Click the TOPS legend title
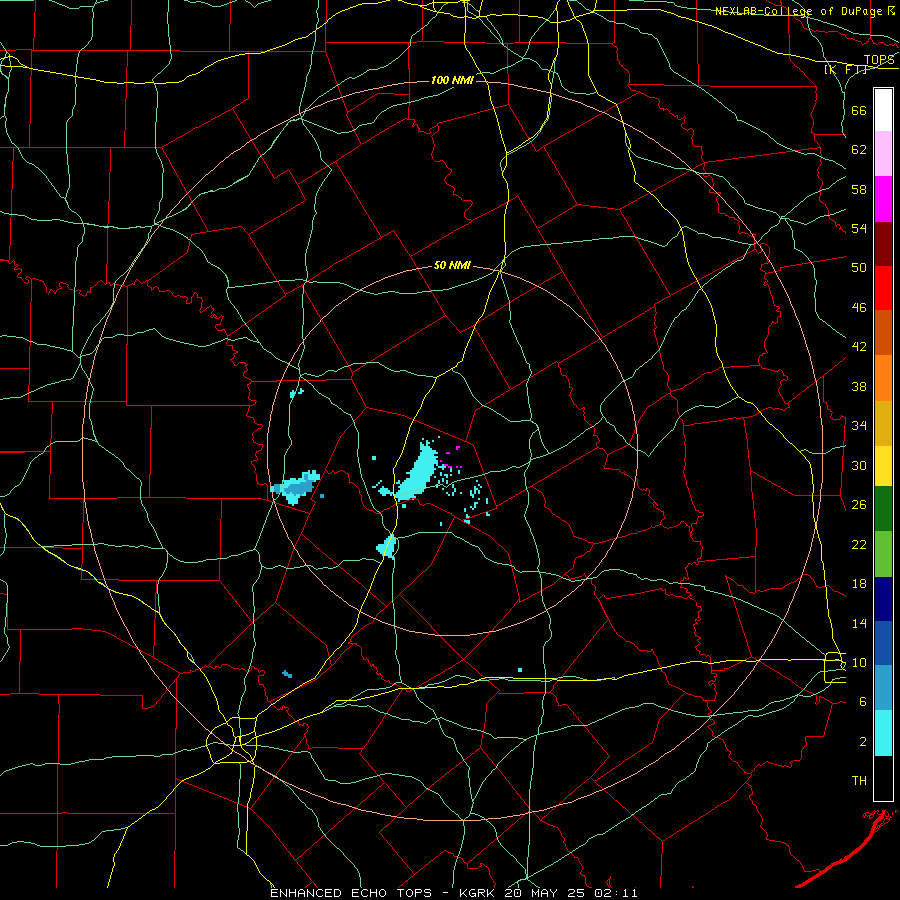This screenshot has width=900, height=900. pyautogui.click(x=878, y=59)
